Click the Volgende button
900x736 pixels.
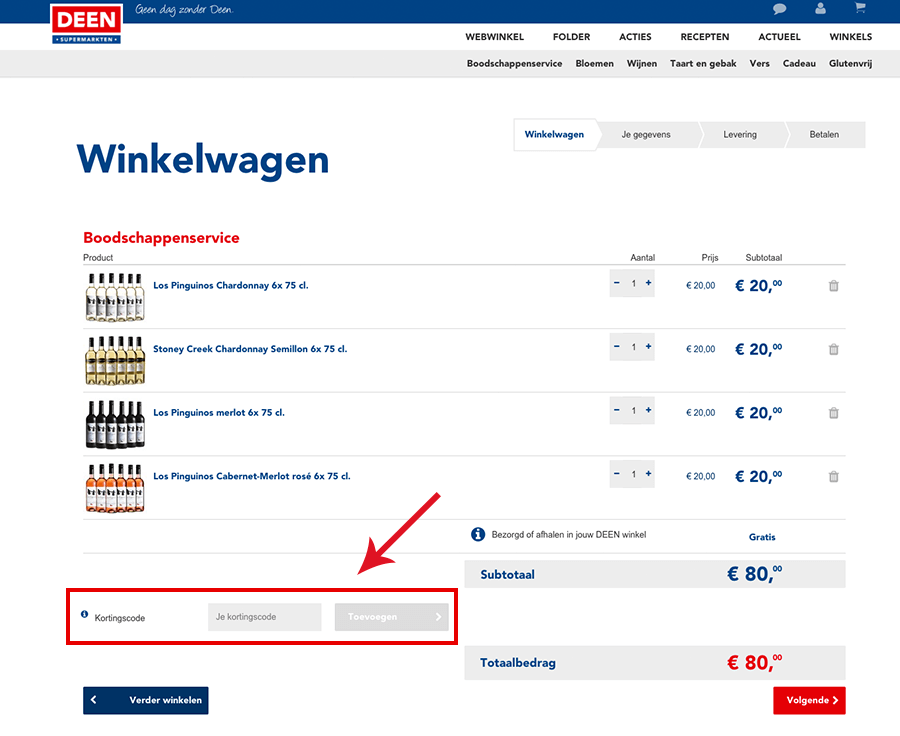809,700
